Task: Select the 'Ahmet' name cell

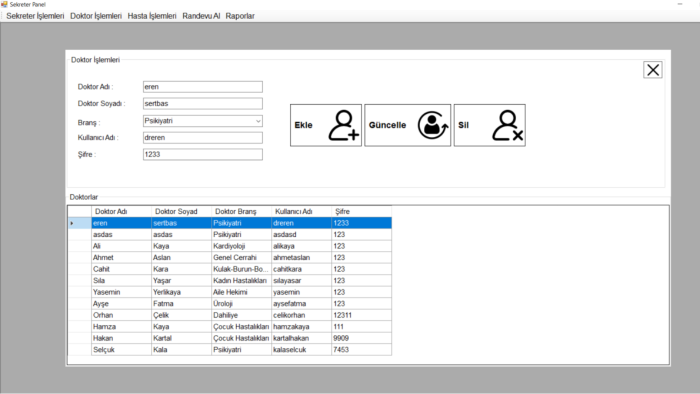Action: pyautogui.click(x=121, y=258)
